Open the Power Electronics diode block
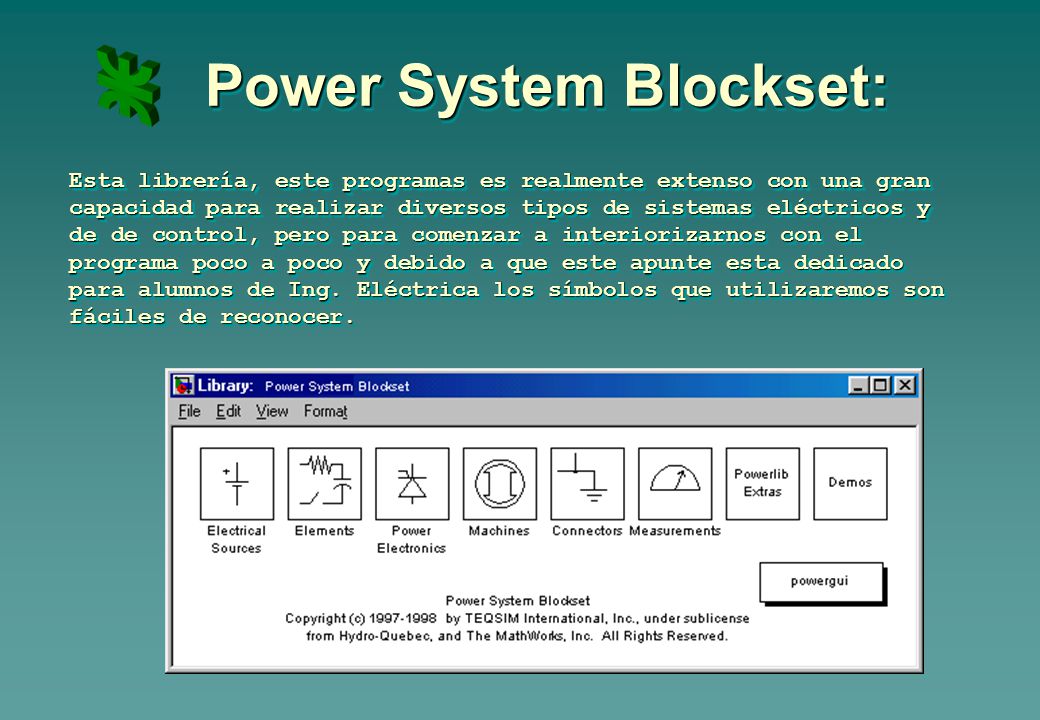Image resolution: width=1040 pixels, height=720 pixels. coord(412,484)
